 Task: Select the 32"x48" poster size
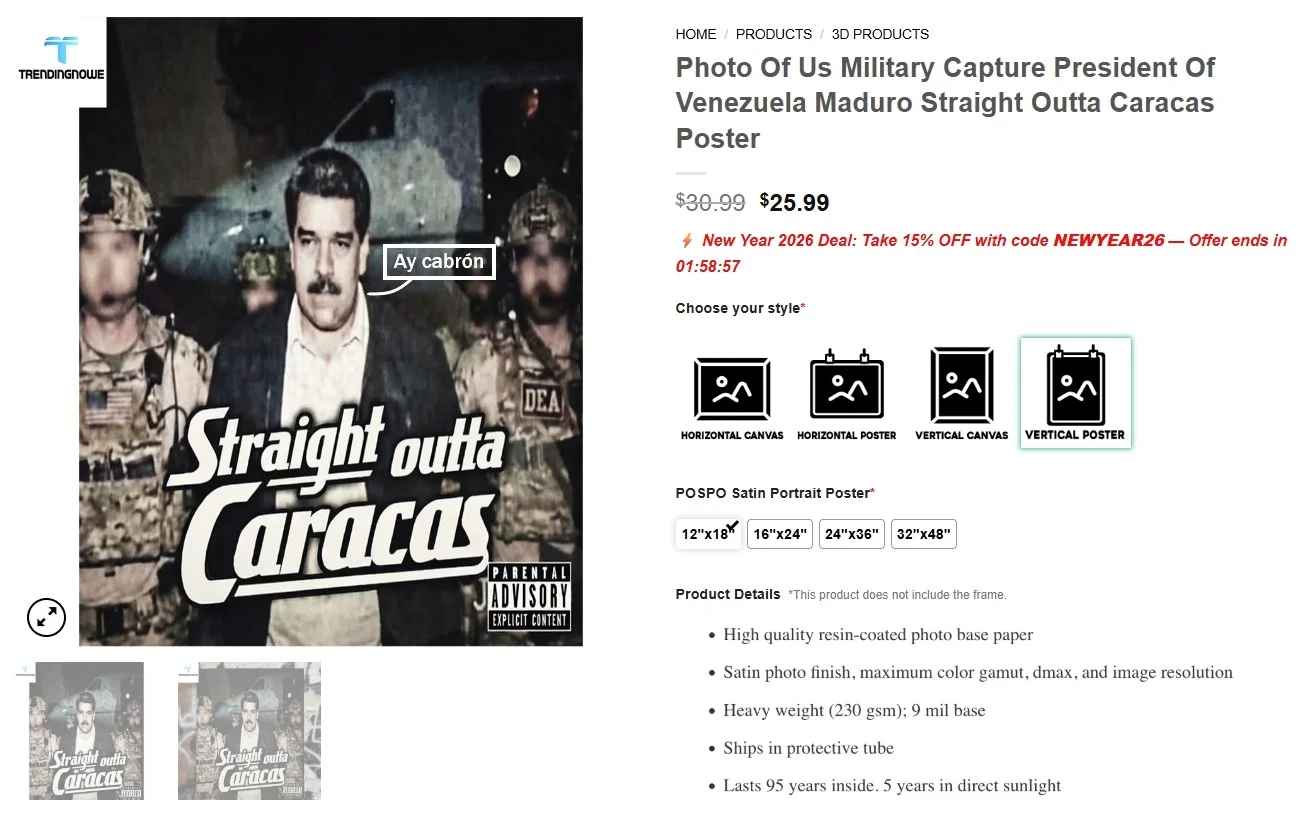924,534
